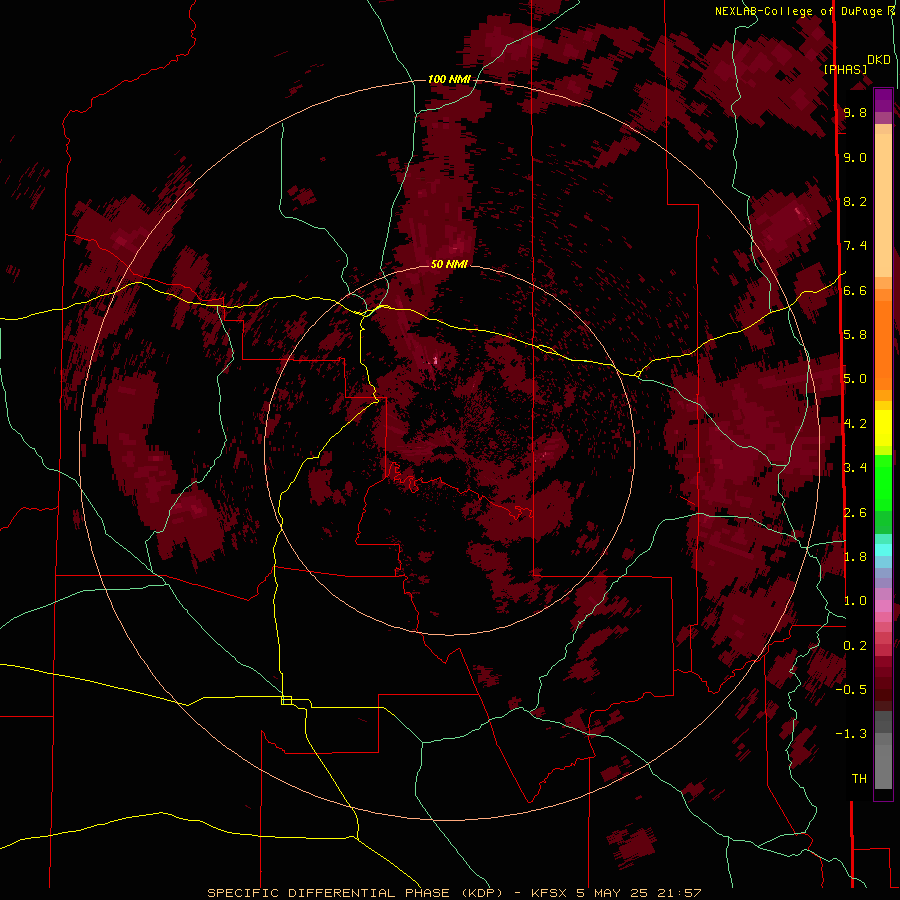Click the 50 NMI range ring label

[x=449, y=264]
